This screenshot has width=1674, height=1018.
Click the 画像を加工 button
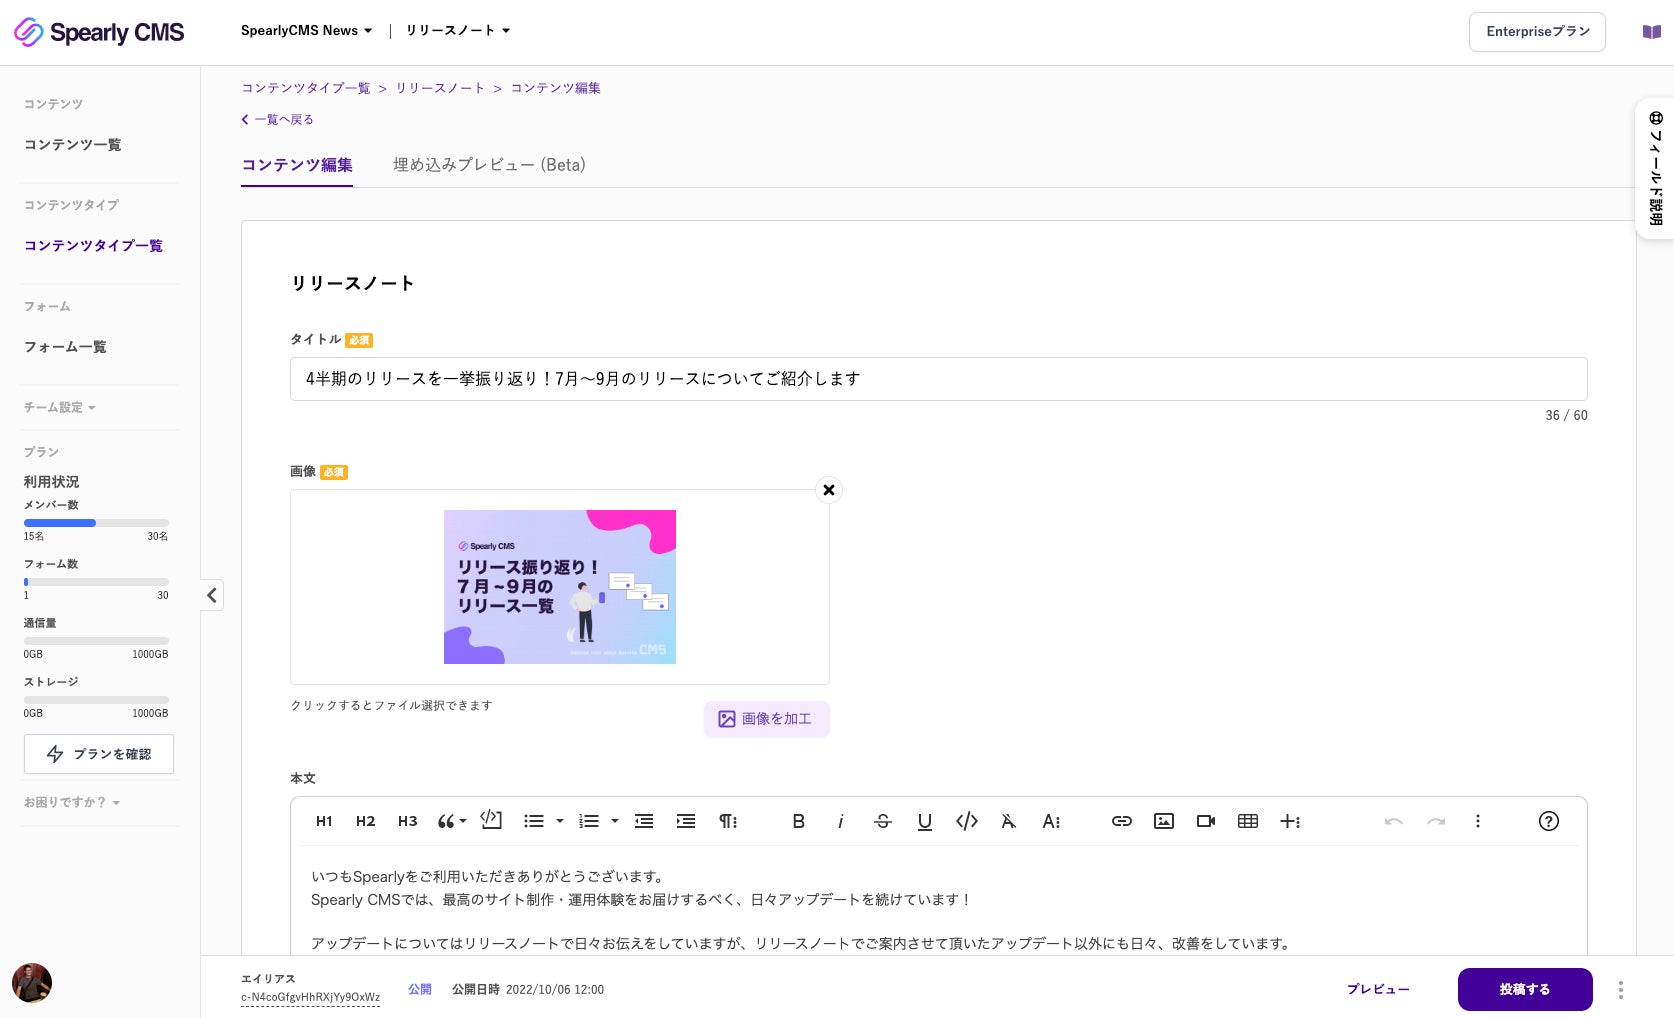767,719
